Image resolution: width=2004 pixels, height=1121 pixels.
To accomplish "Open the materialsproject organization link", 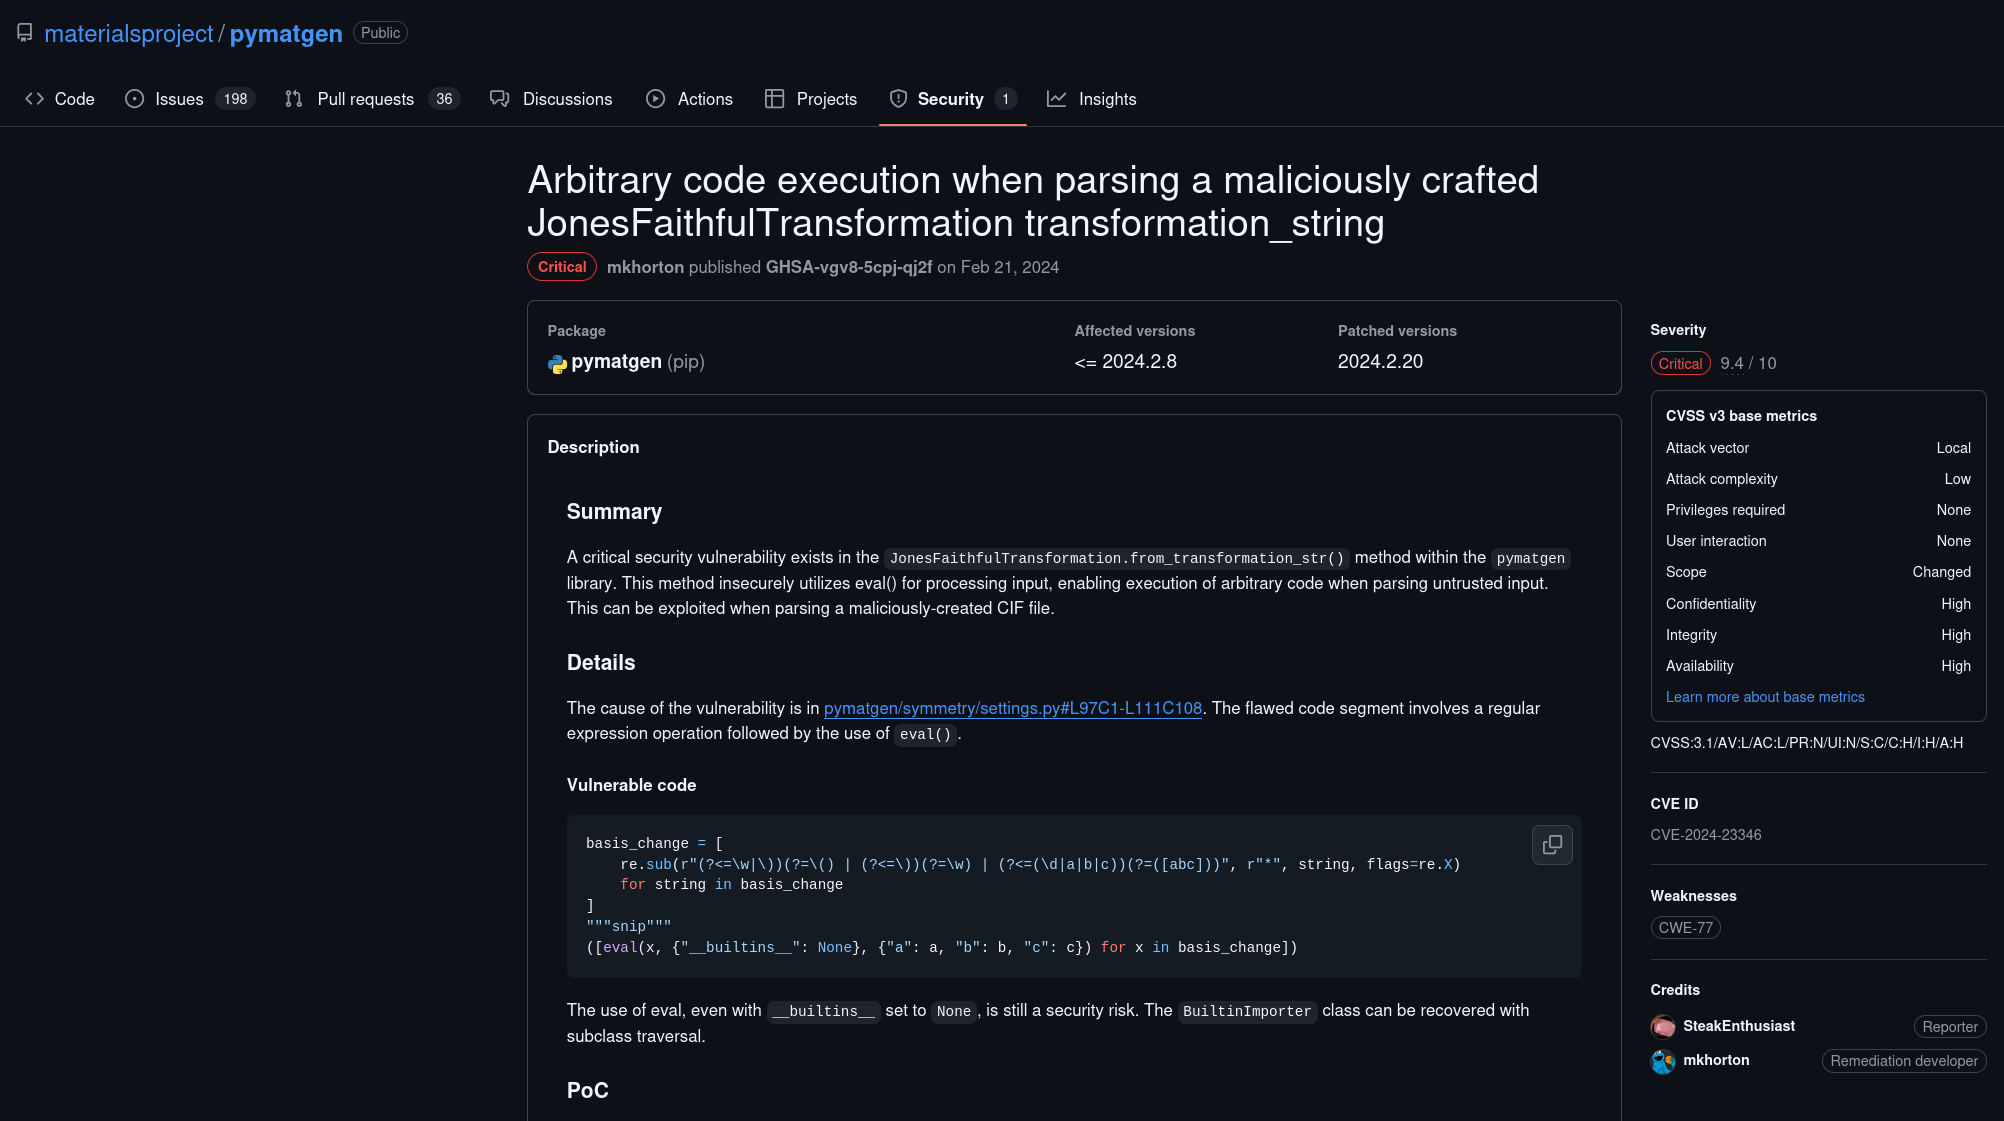I will [129, 33].
